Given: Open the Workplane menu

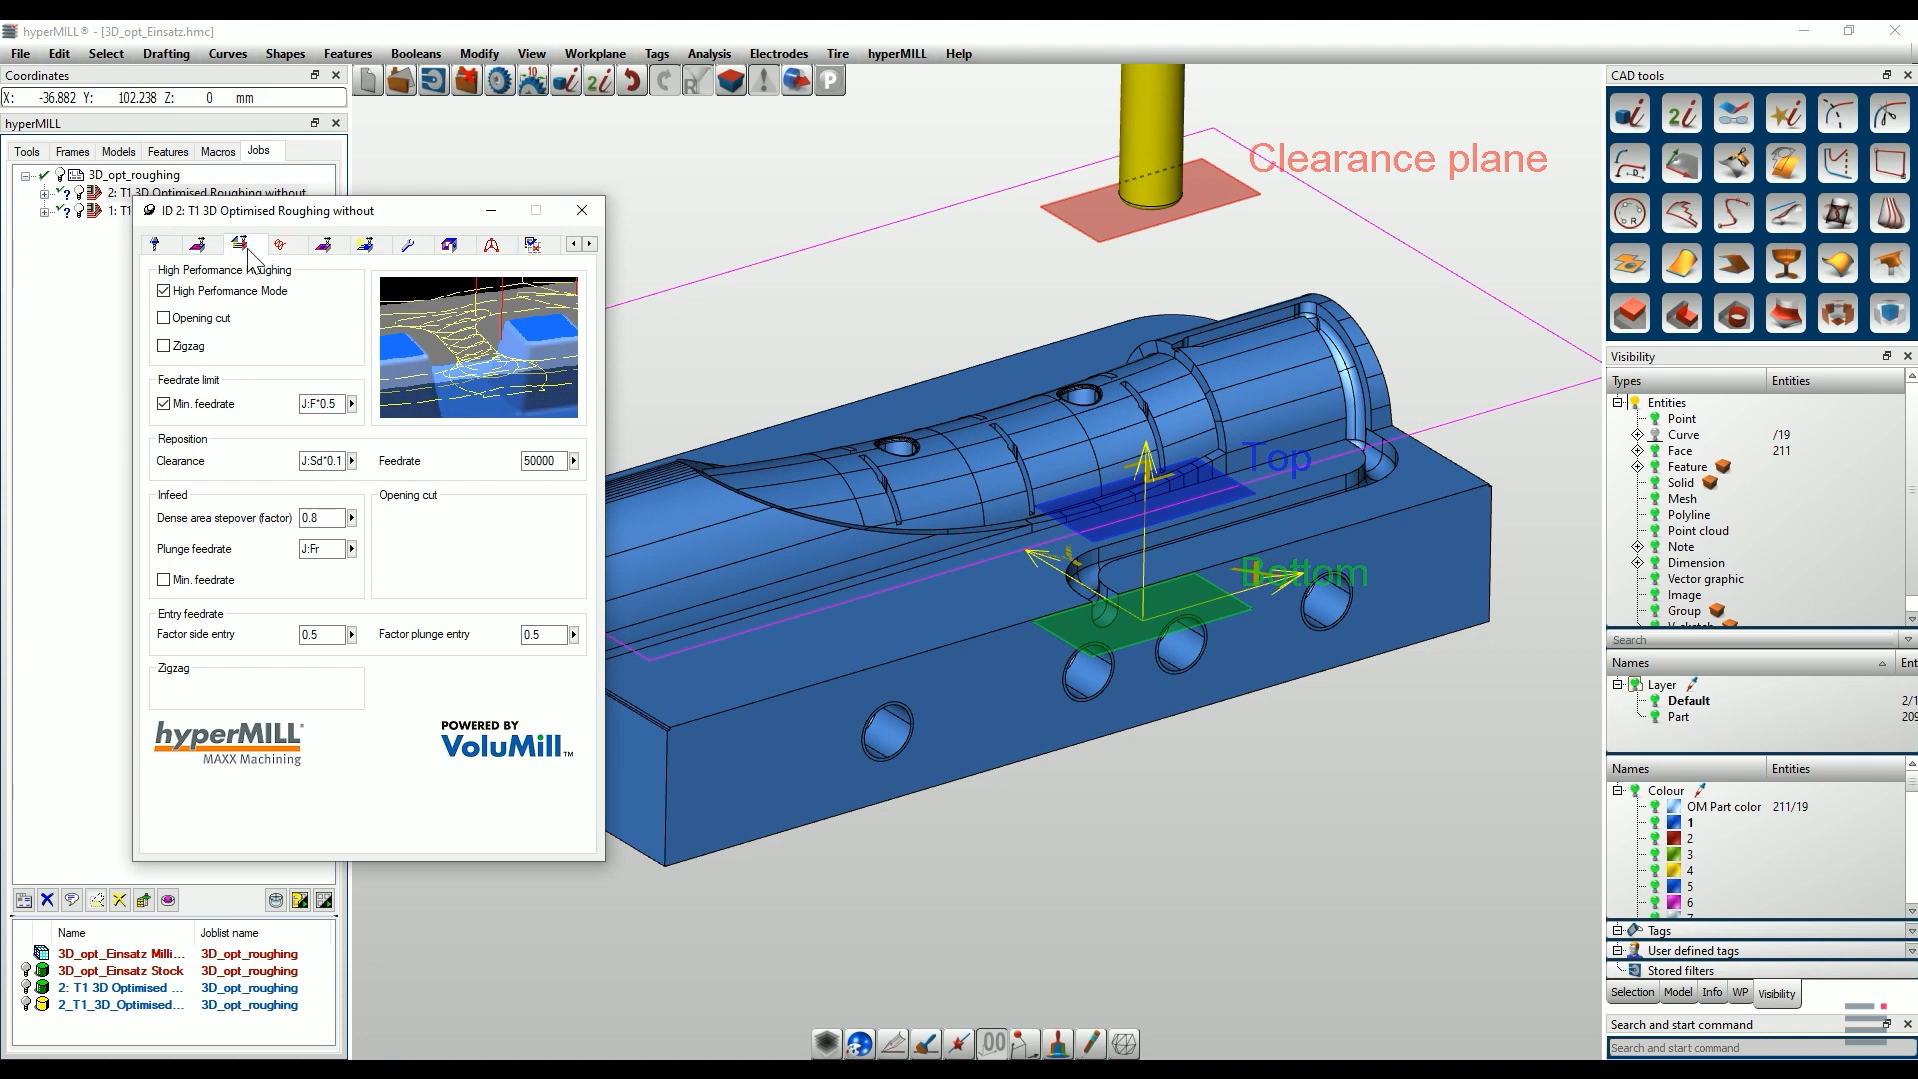Looking at the screenshot, I should 595,54.
